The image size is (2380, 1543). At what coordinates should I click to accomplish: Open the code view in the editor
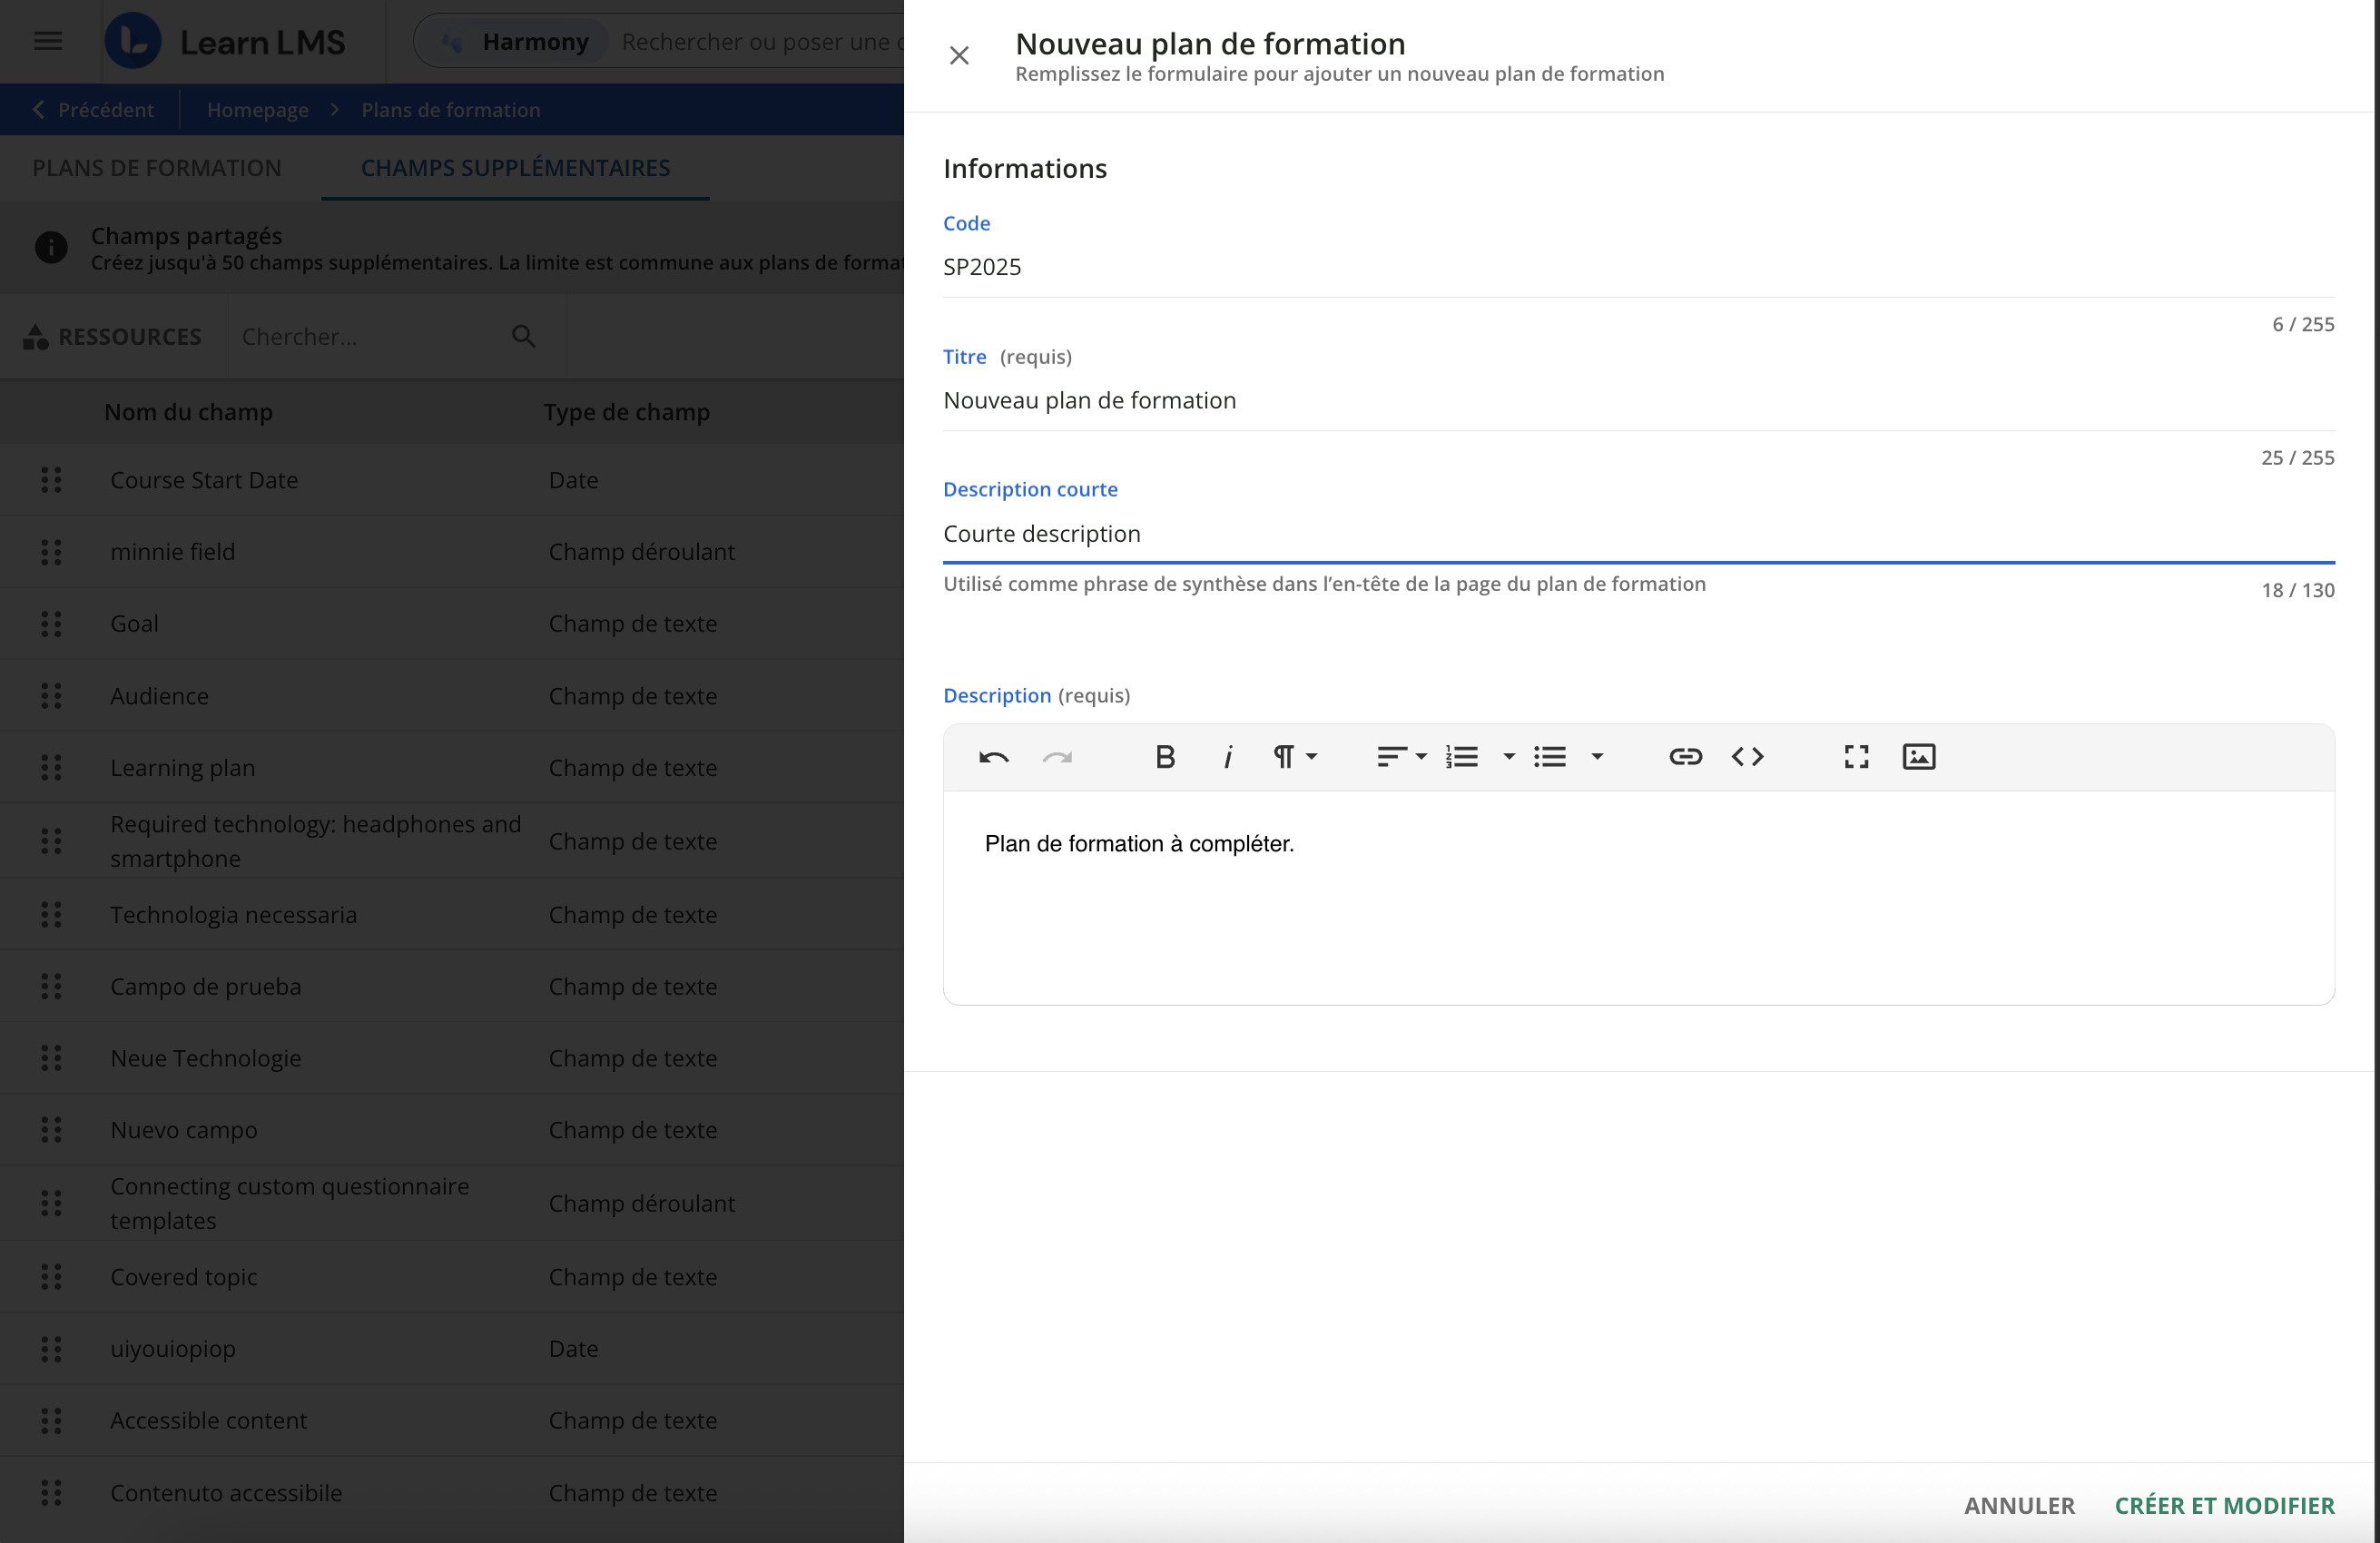(1748, 757)
